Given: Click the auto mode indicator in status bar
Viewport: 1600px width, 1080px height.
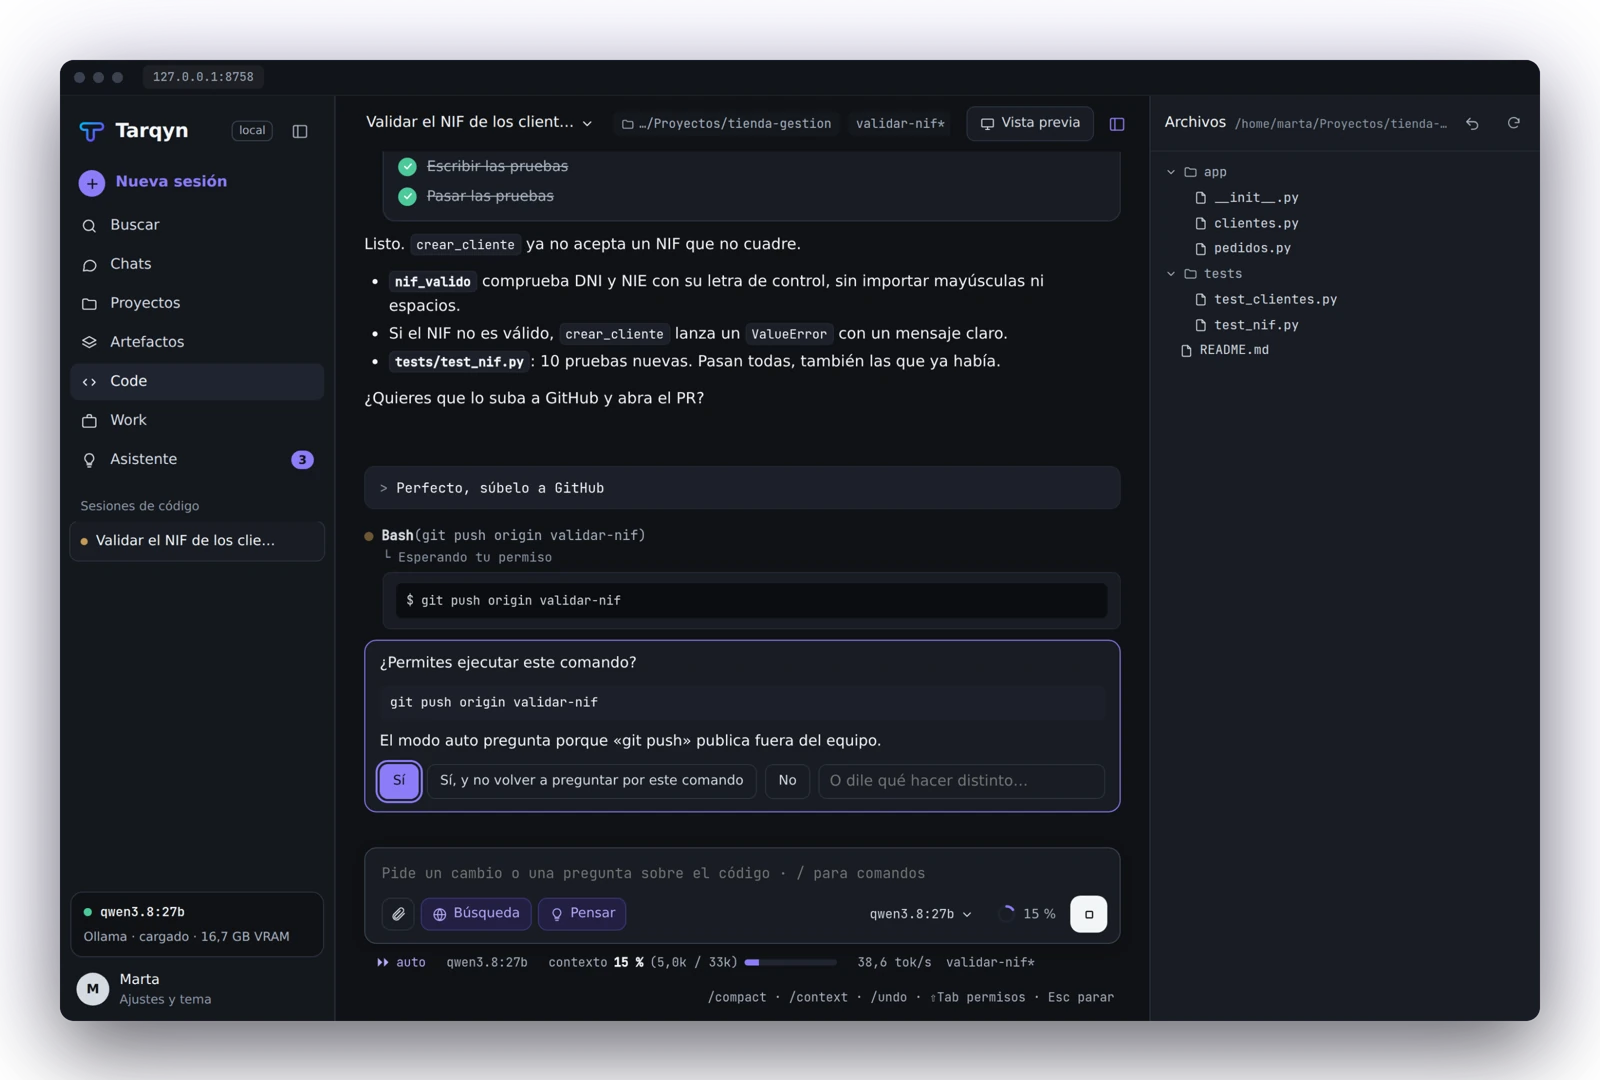Looking at the screenshot, I should 401,963.
